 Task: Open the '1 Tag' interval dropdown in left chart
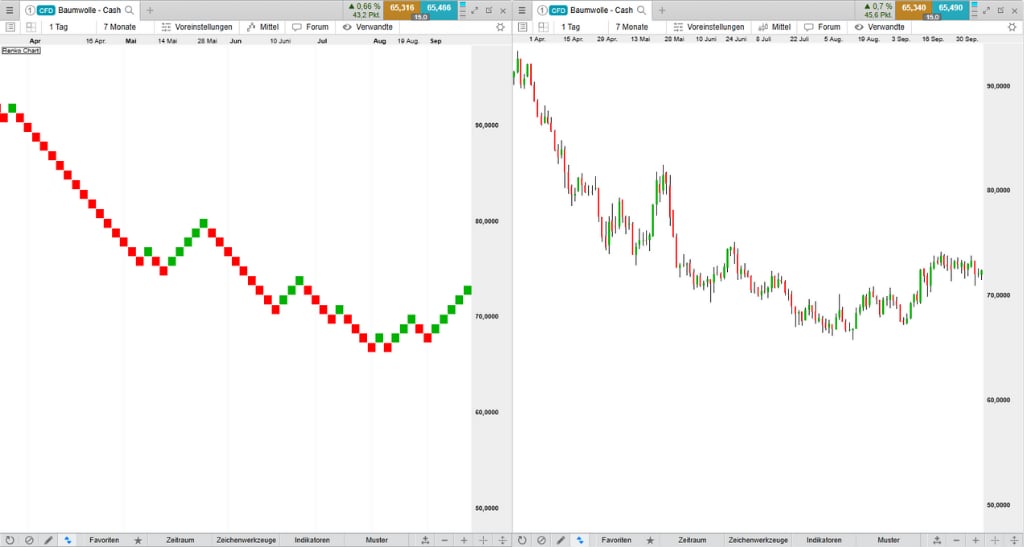pos(58,27)
